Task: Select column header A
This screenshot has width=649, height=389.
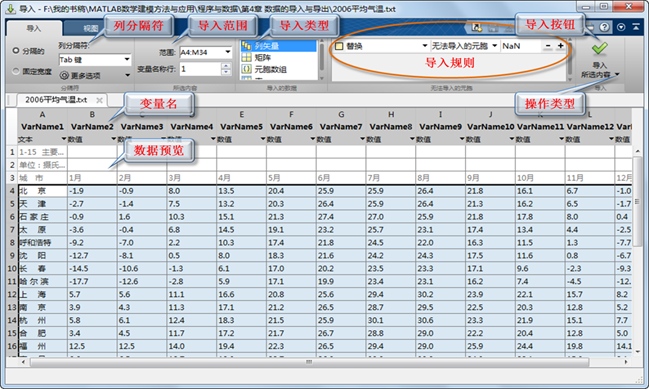Action: tap(42, 115)
